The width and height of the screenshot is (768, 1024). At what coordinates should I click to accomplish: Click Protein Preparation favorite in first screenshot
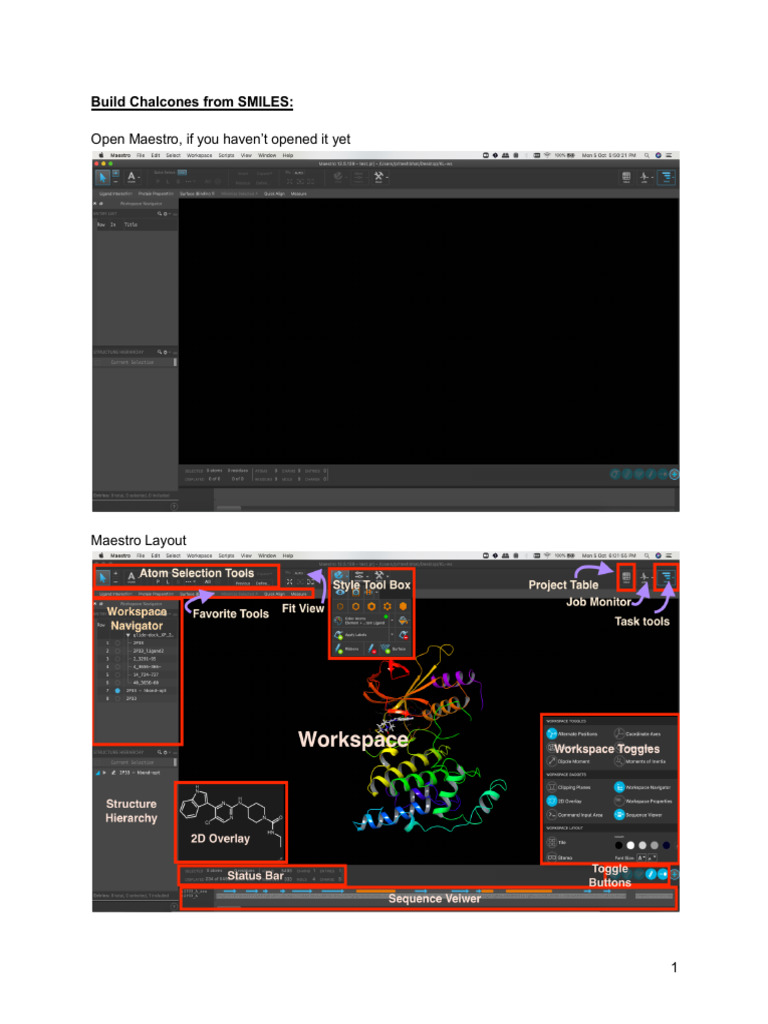tap(156, 193)
